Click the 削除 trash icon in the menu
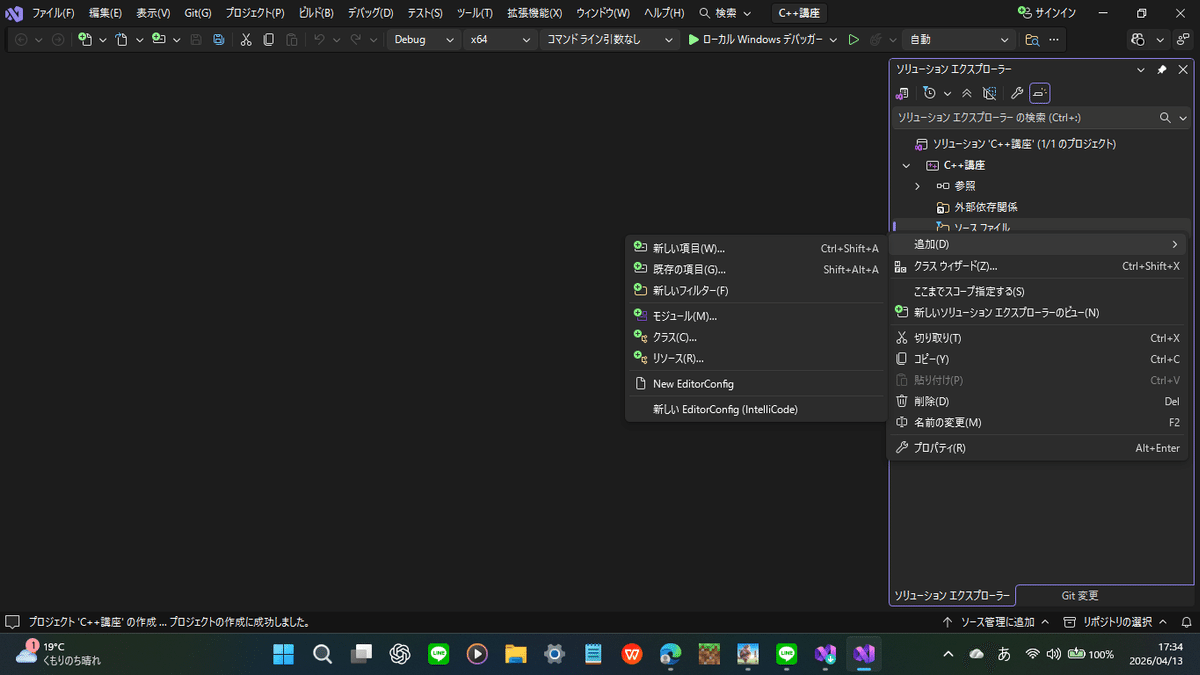Screen dimensions: 1200x675 (903, 400)
